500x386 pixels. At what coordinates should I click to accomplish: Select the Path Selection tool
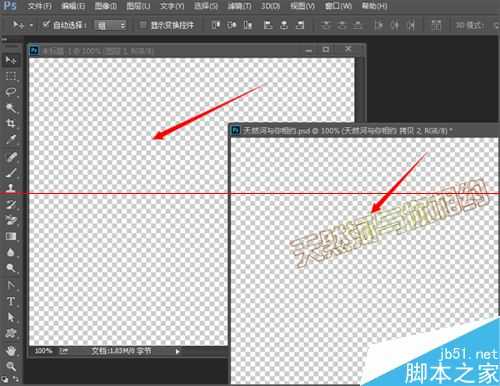pyautogui.click(x=11, y=317)
